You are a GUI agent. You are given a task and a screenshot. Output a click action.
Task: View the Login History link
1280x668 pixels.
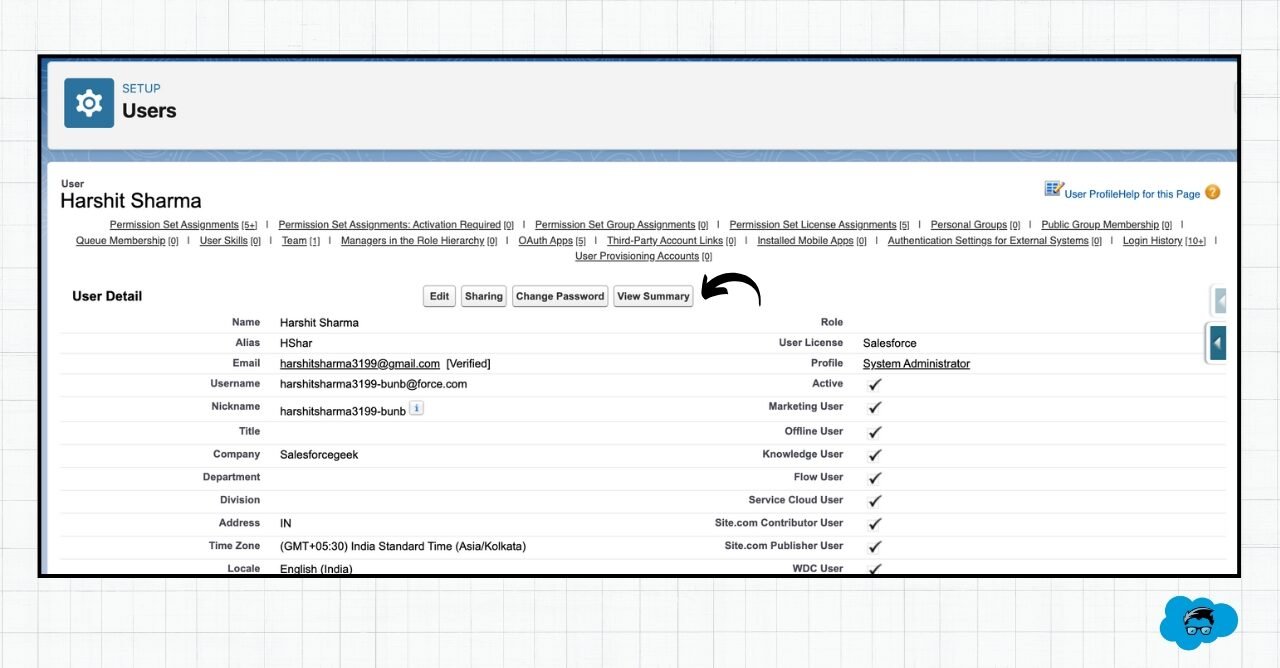click(1164, 241)
